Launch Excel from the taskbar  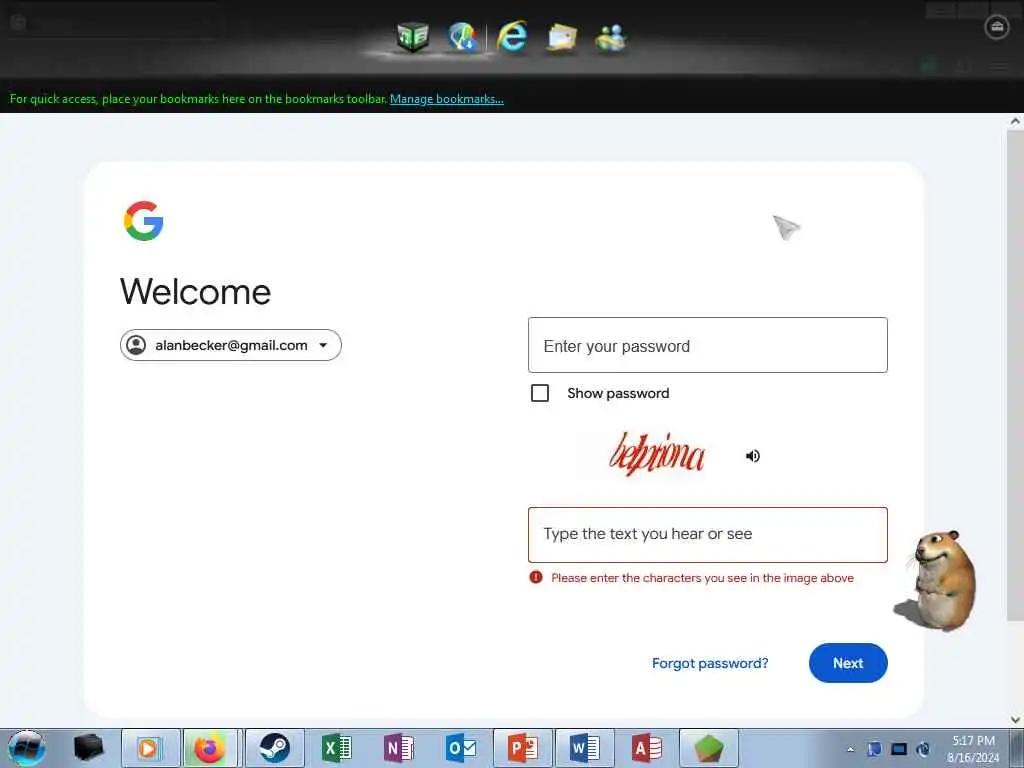337,748
